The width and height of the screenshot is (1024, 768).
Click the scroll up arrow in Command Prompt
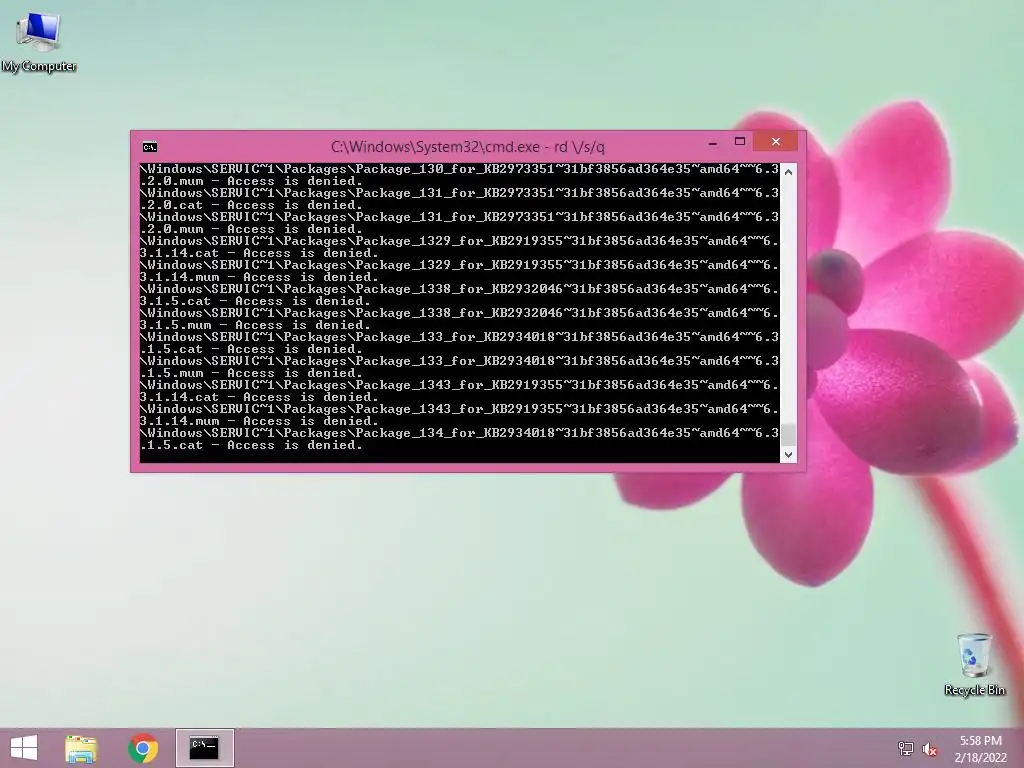click(788, 172)
